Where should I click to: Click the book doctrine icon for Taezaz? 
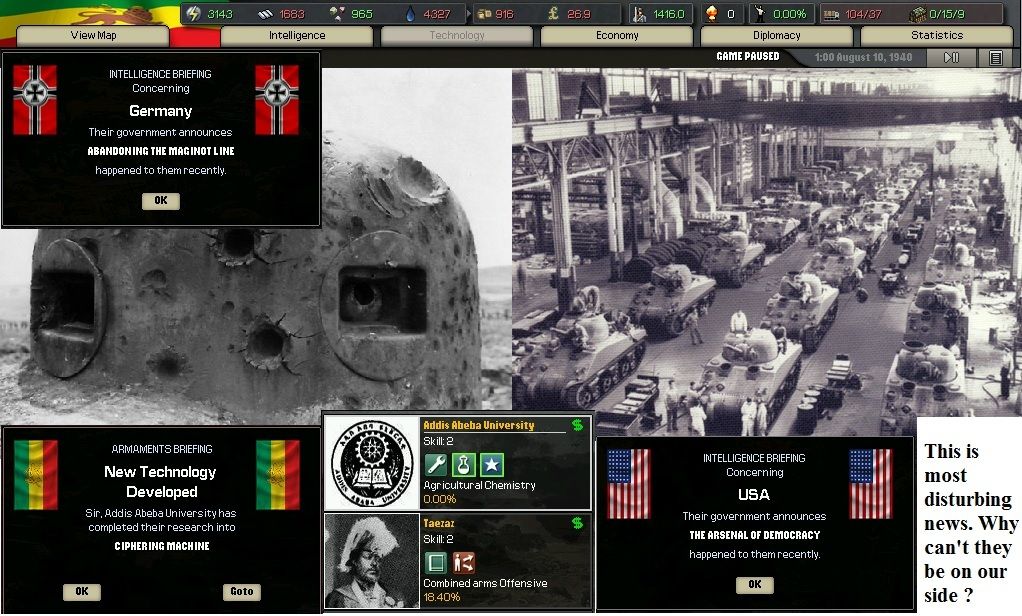click(435, 562)
